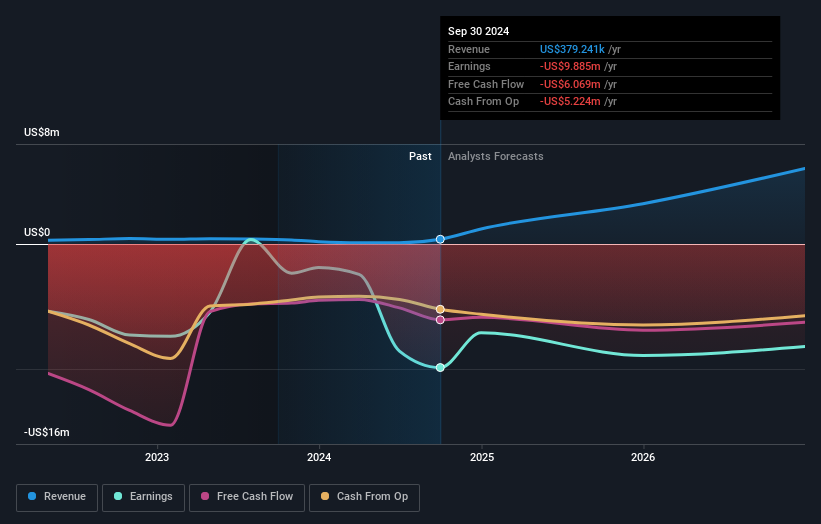Viewport: 821px width, 524px height.
Task: Click the Sep 30 2024 tooltip date
Action: click(x=479, y=31)
